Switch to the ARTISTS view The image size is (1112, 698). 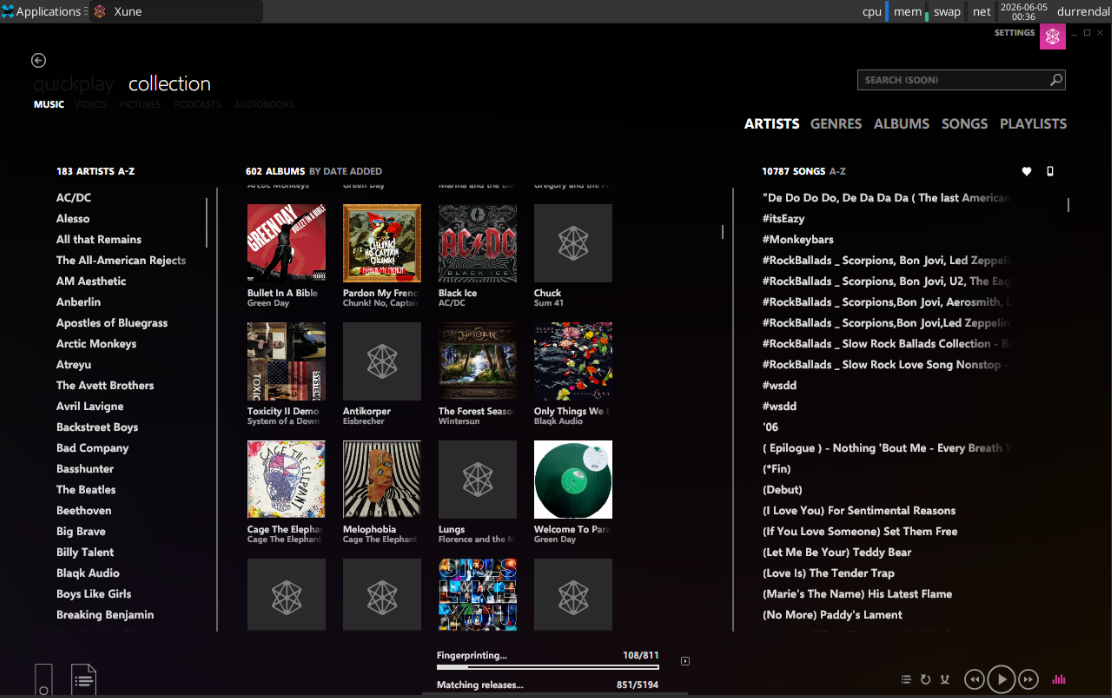point(772,123)
